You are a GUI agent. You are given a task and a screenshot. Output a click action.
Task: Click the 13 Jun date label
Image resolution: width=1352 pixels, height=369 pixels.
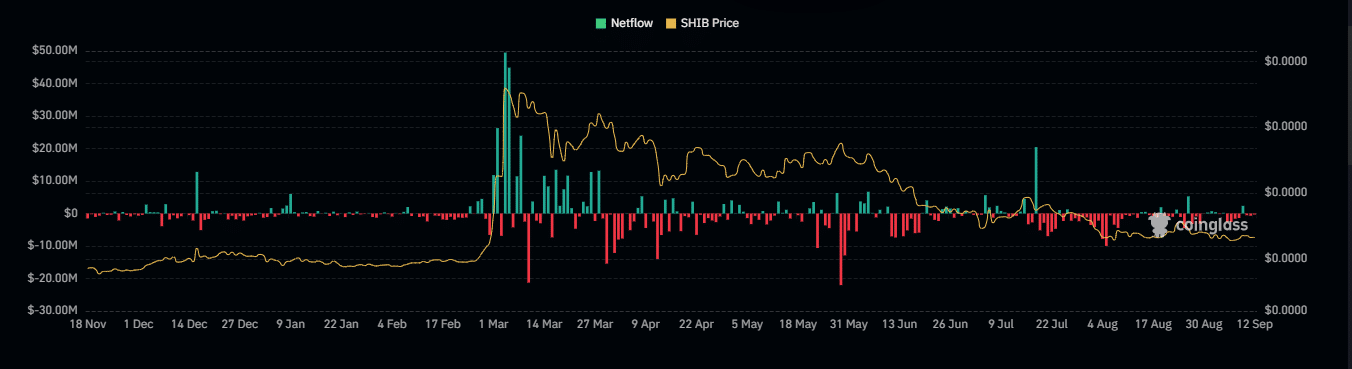tap(900, 324)
